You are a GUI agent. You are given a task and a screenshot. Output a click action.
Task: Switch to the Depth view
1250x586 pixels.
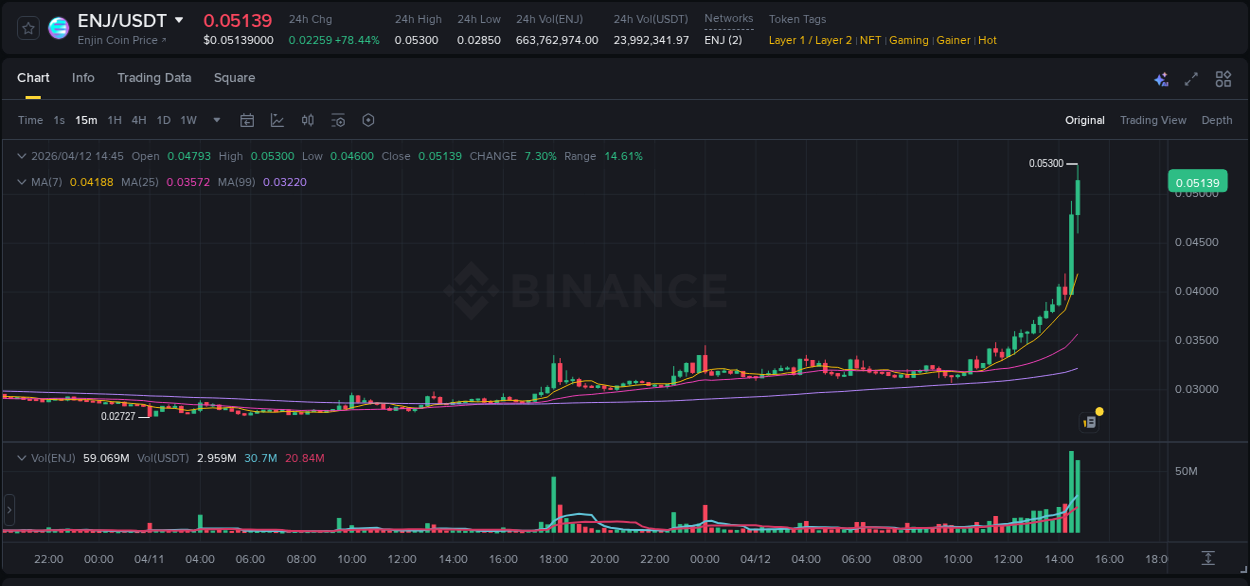pyautogui.click(x=1217, y=120)
